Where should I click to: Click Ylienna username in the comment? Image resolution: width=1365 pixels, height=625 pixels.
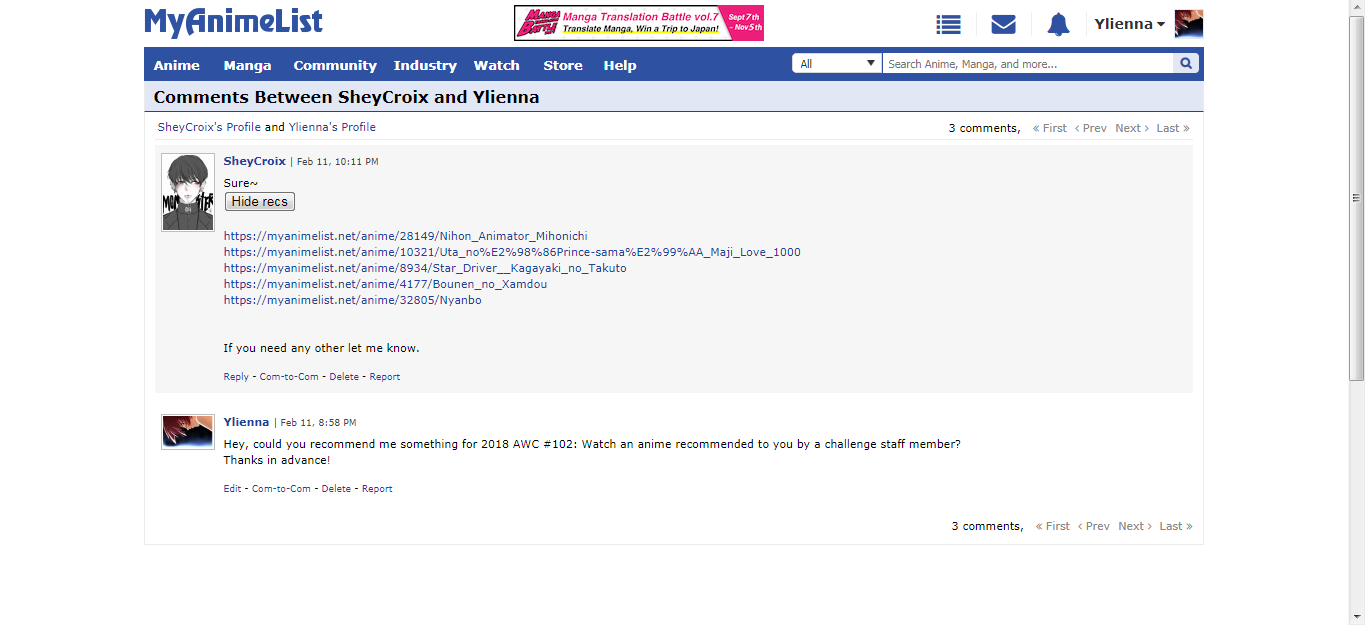pos(246,422)
